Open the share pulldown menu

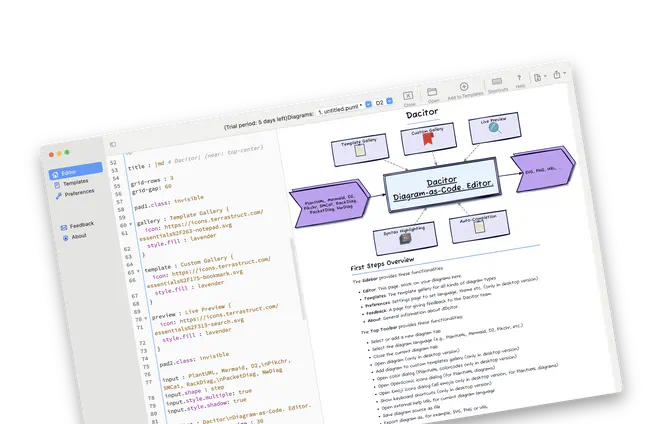[x=559, y=75]
